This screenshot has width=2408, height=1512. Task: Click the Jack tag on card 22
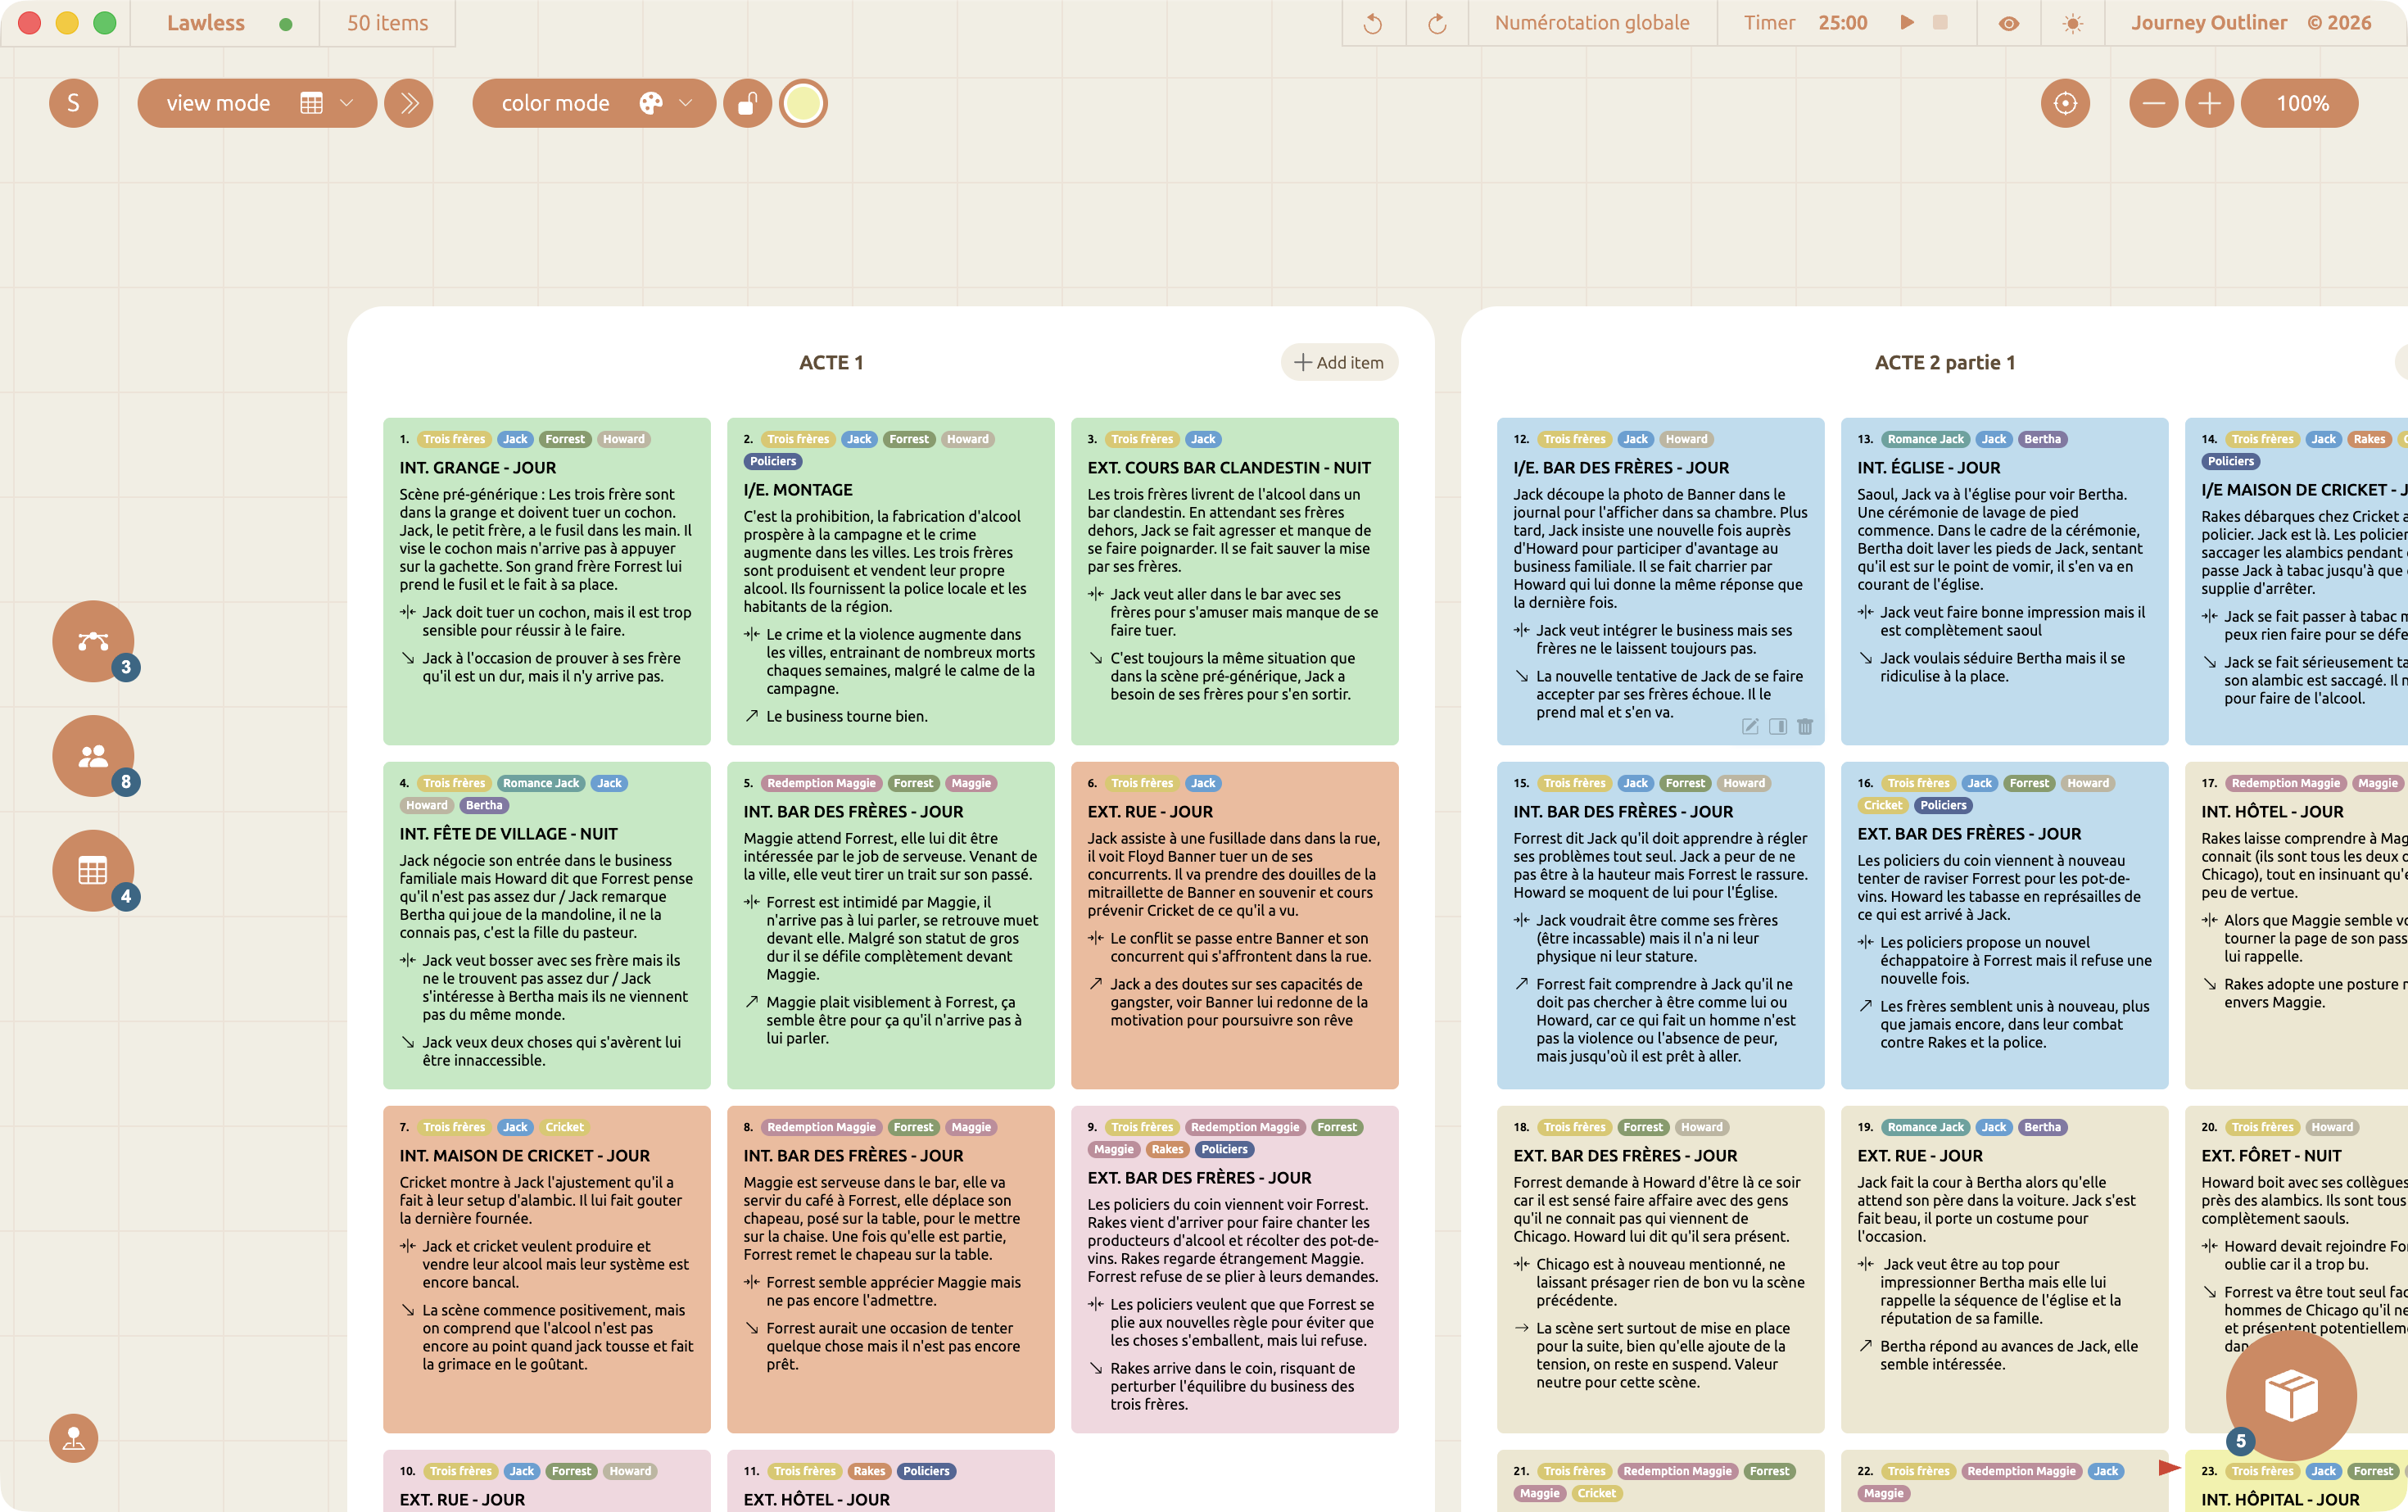coord(2106,1471)
